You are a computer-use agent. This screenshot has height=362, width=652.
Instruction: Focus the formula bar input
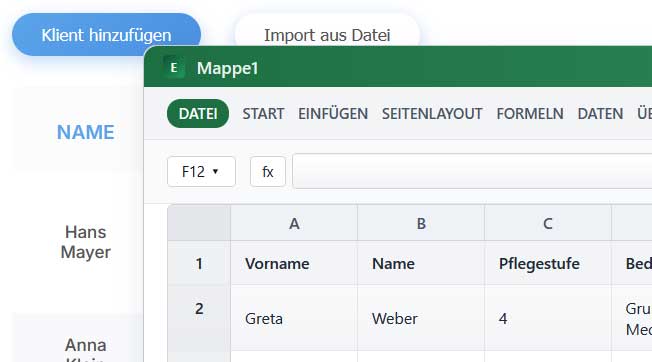472,171
